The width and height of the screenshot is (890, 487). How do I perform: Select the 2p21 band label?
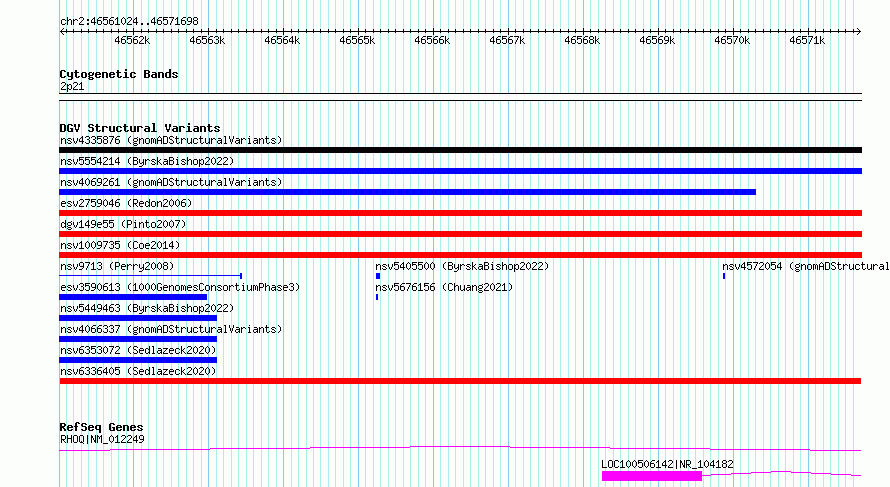point(72,87)
